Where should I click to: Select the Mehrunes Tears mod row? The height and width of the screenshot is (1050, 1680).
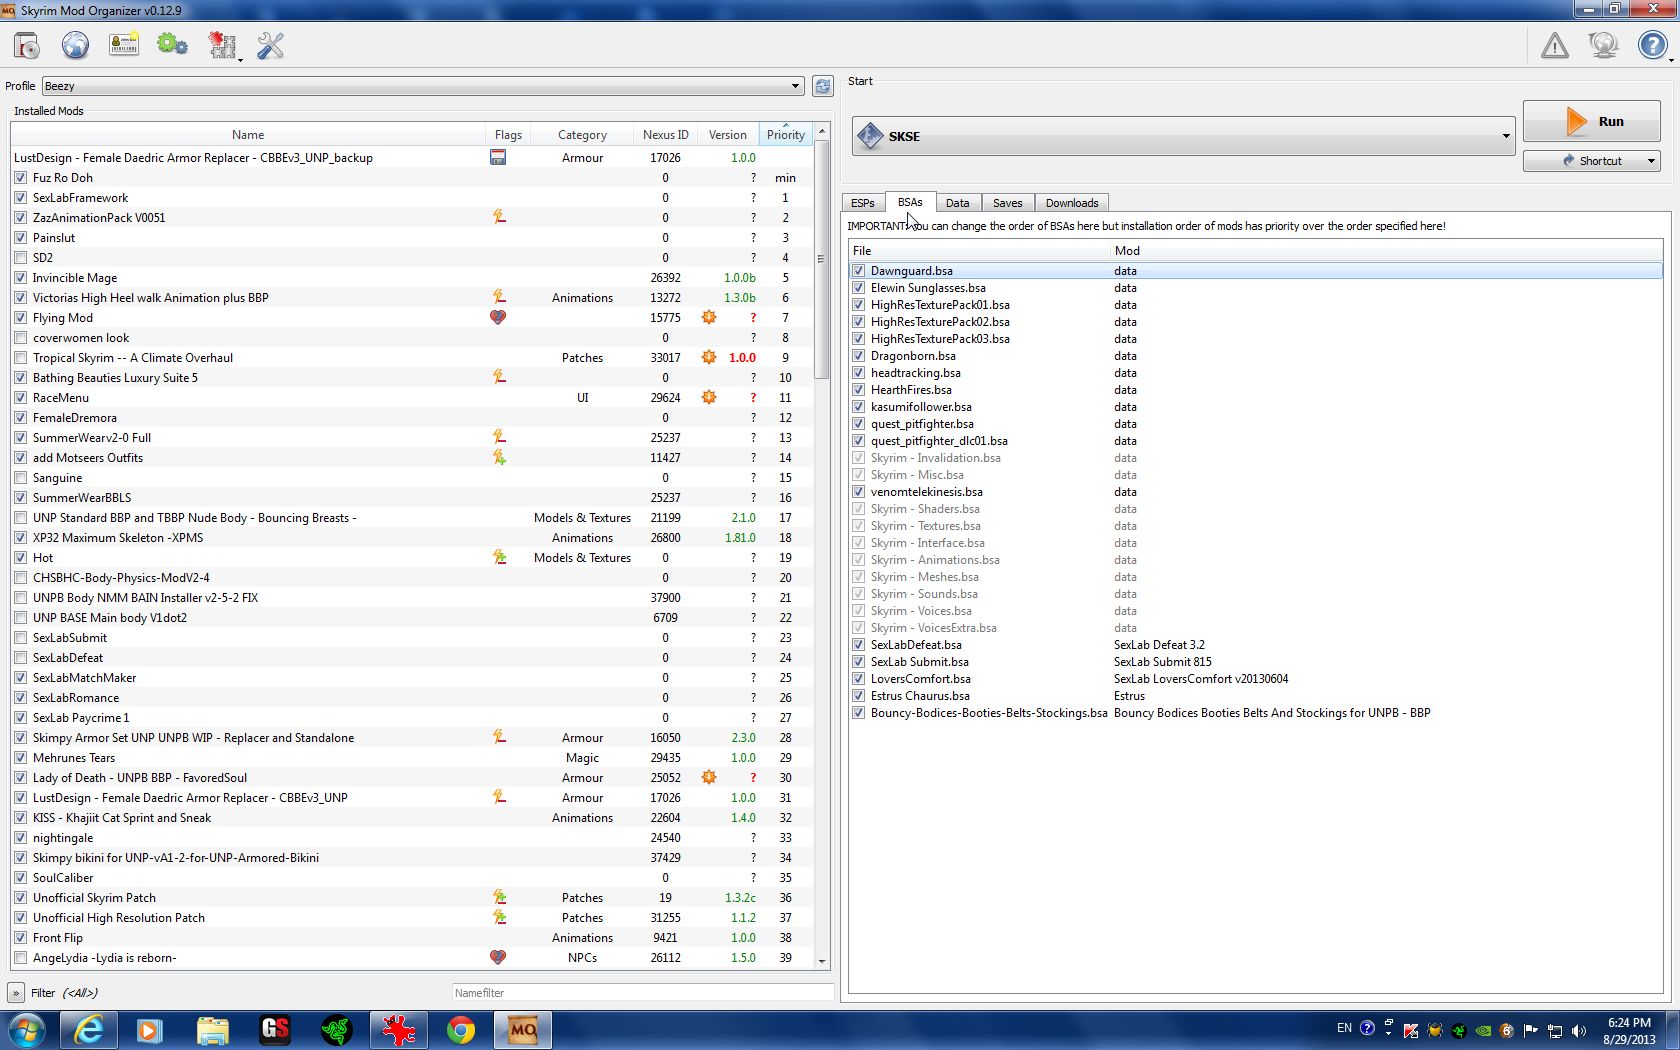point(412,758)
